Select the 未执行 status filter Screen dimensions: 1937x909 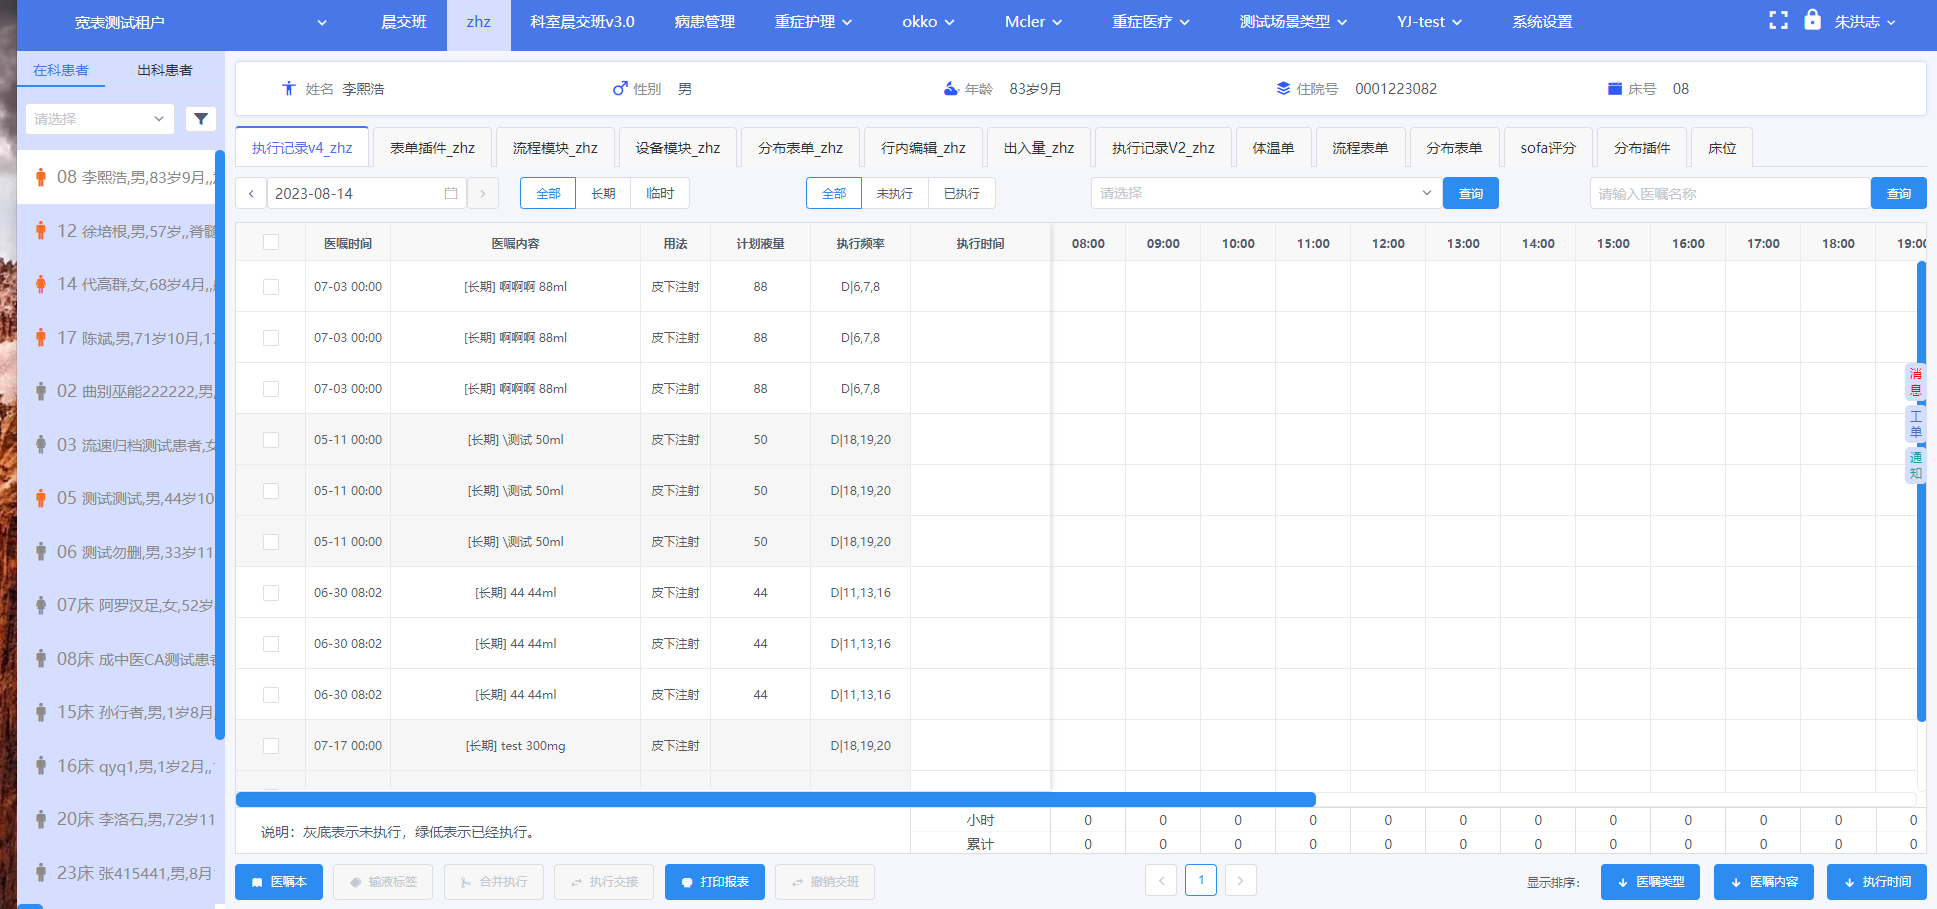[894, 193]
